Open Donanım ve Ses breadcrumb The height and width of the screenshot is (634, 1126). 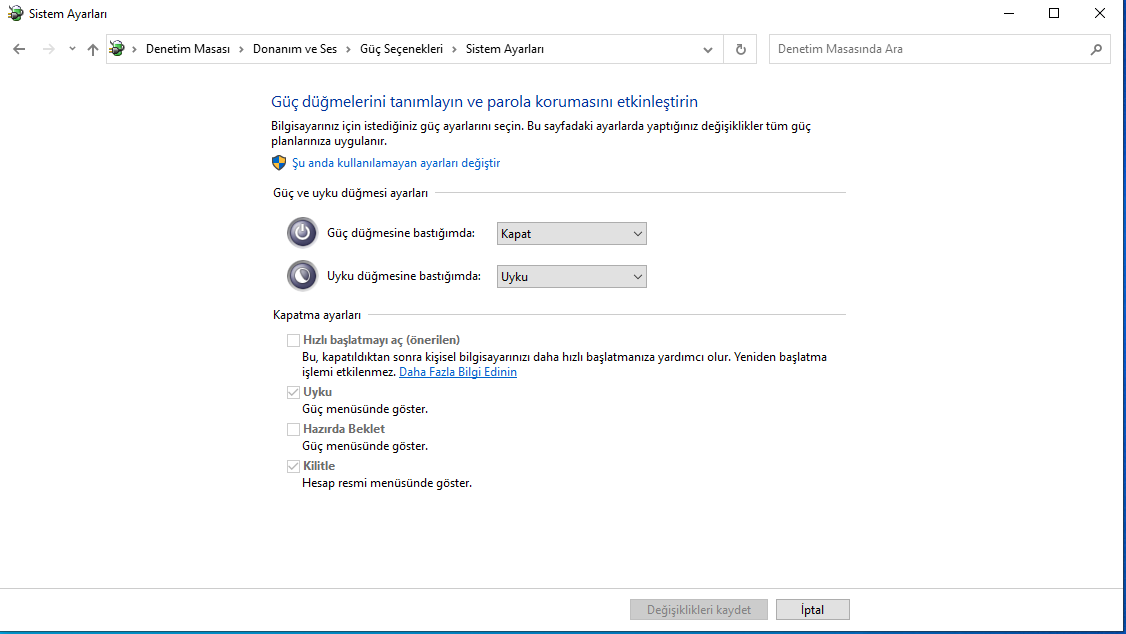coord(294,49)
